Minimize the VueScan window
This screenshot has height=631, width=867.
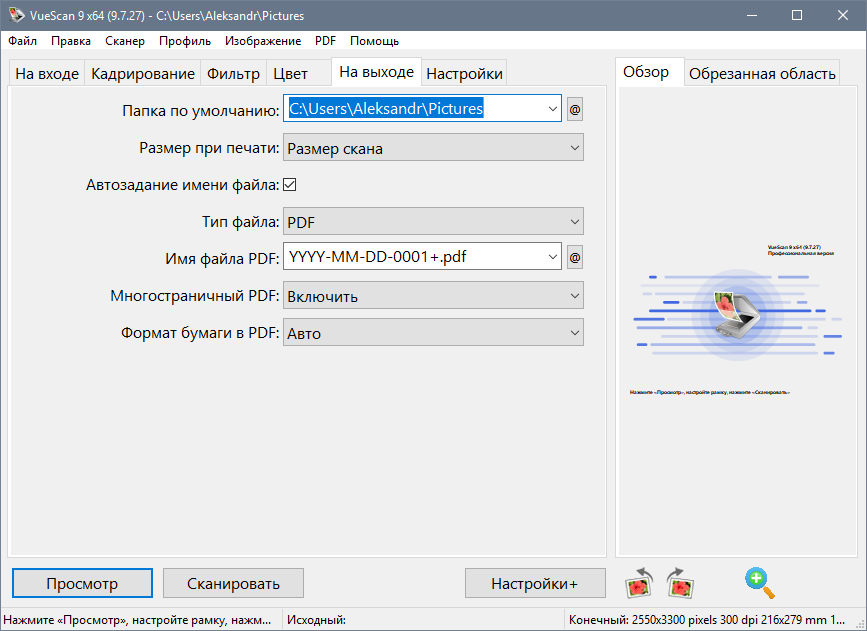(x=751, y=15)
